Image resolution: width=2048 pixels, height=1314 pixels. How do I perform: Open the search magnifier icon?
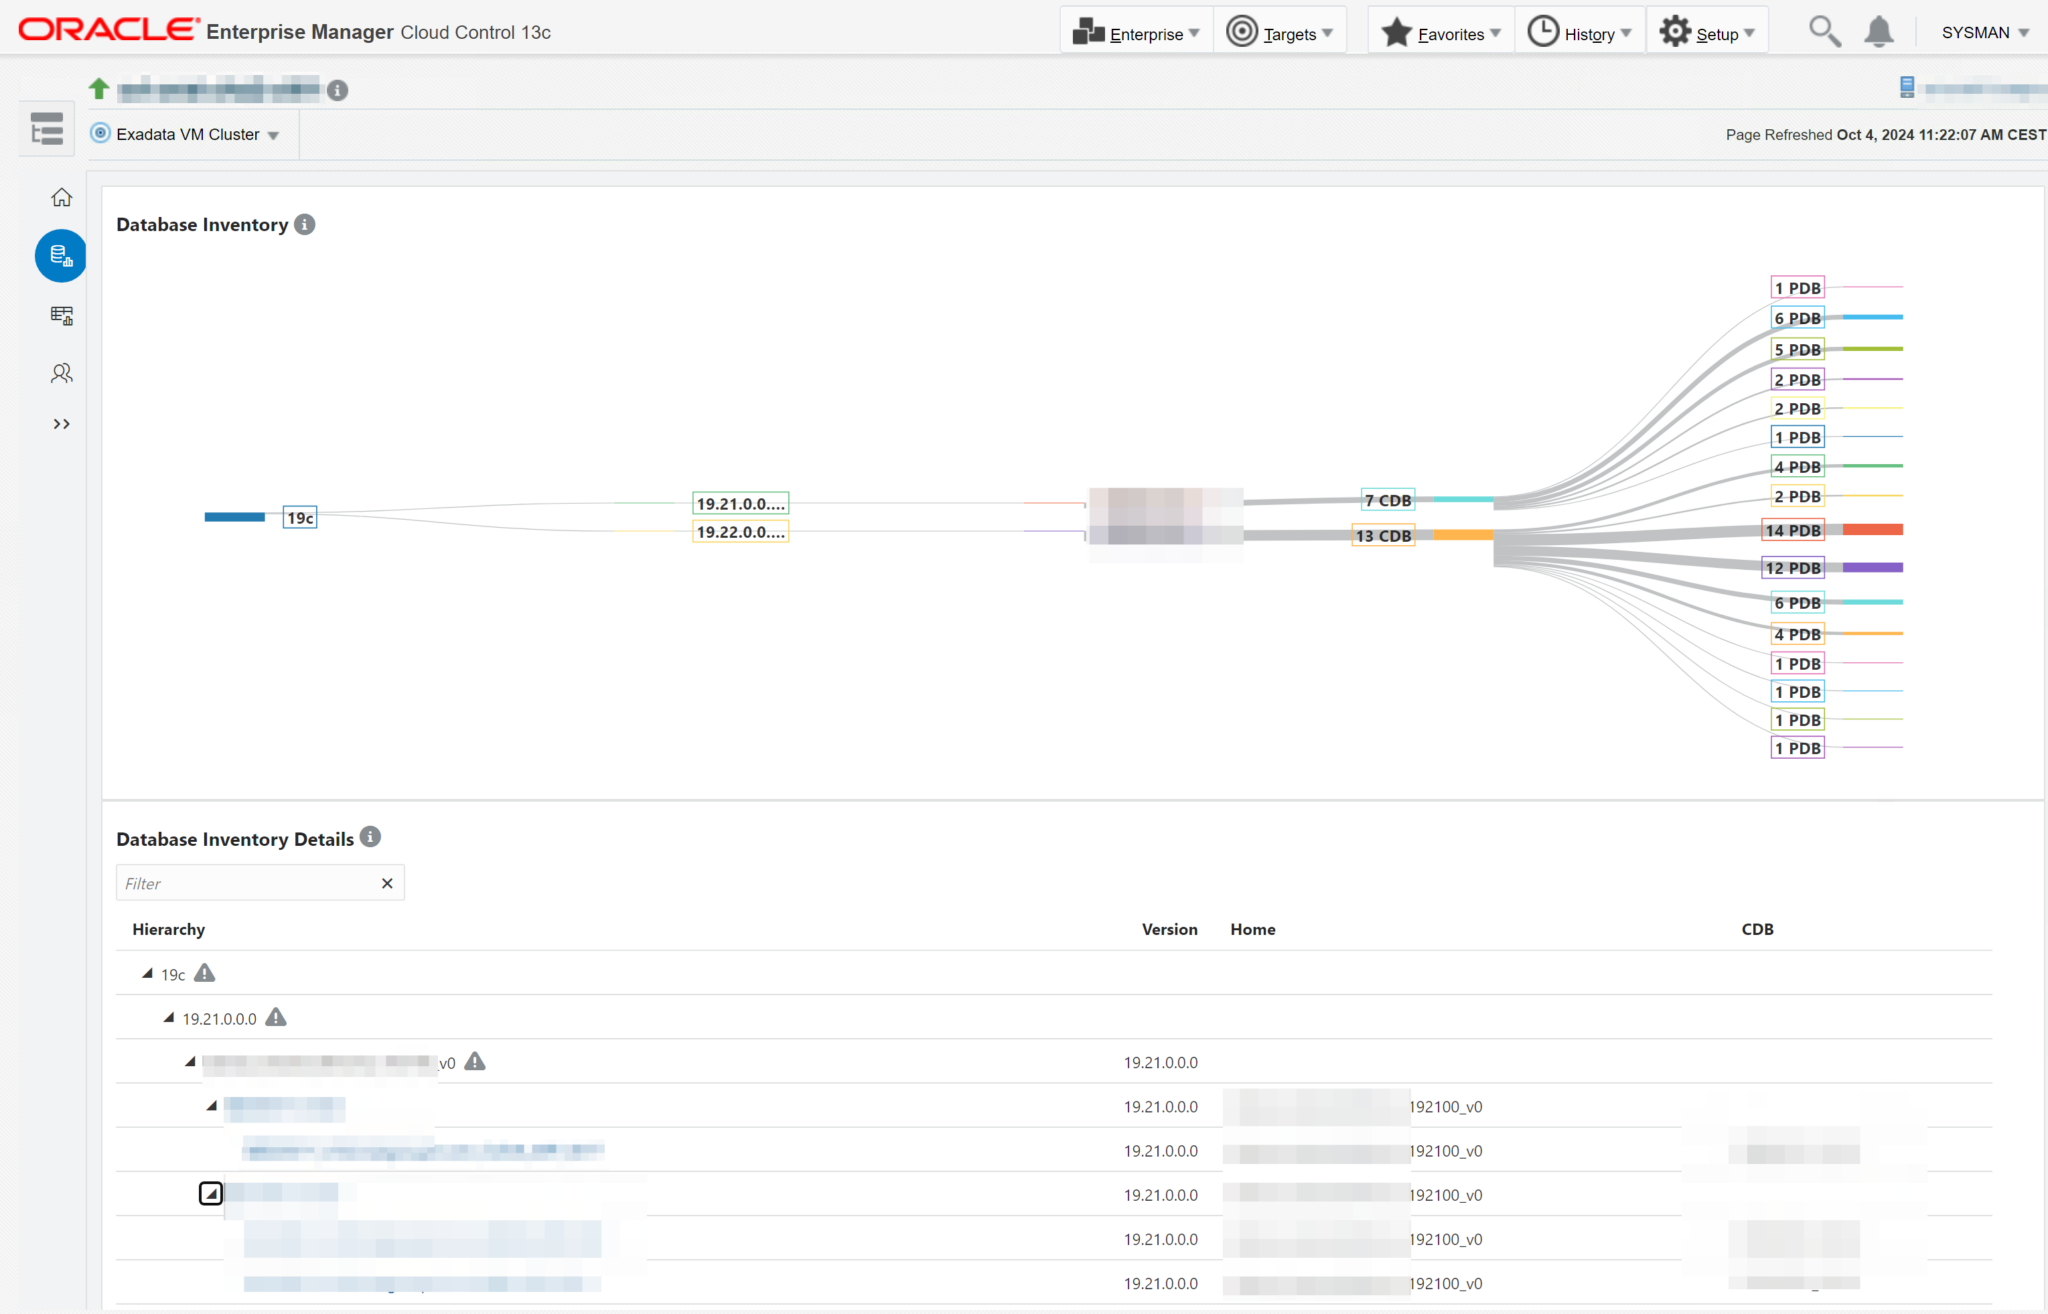[1824, 32]
